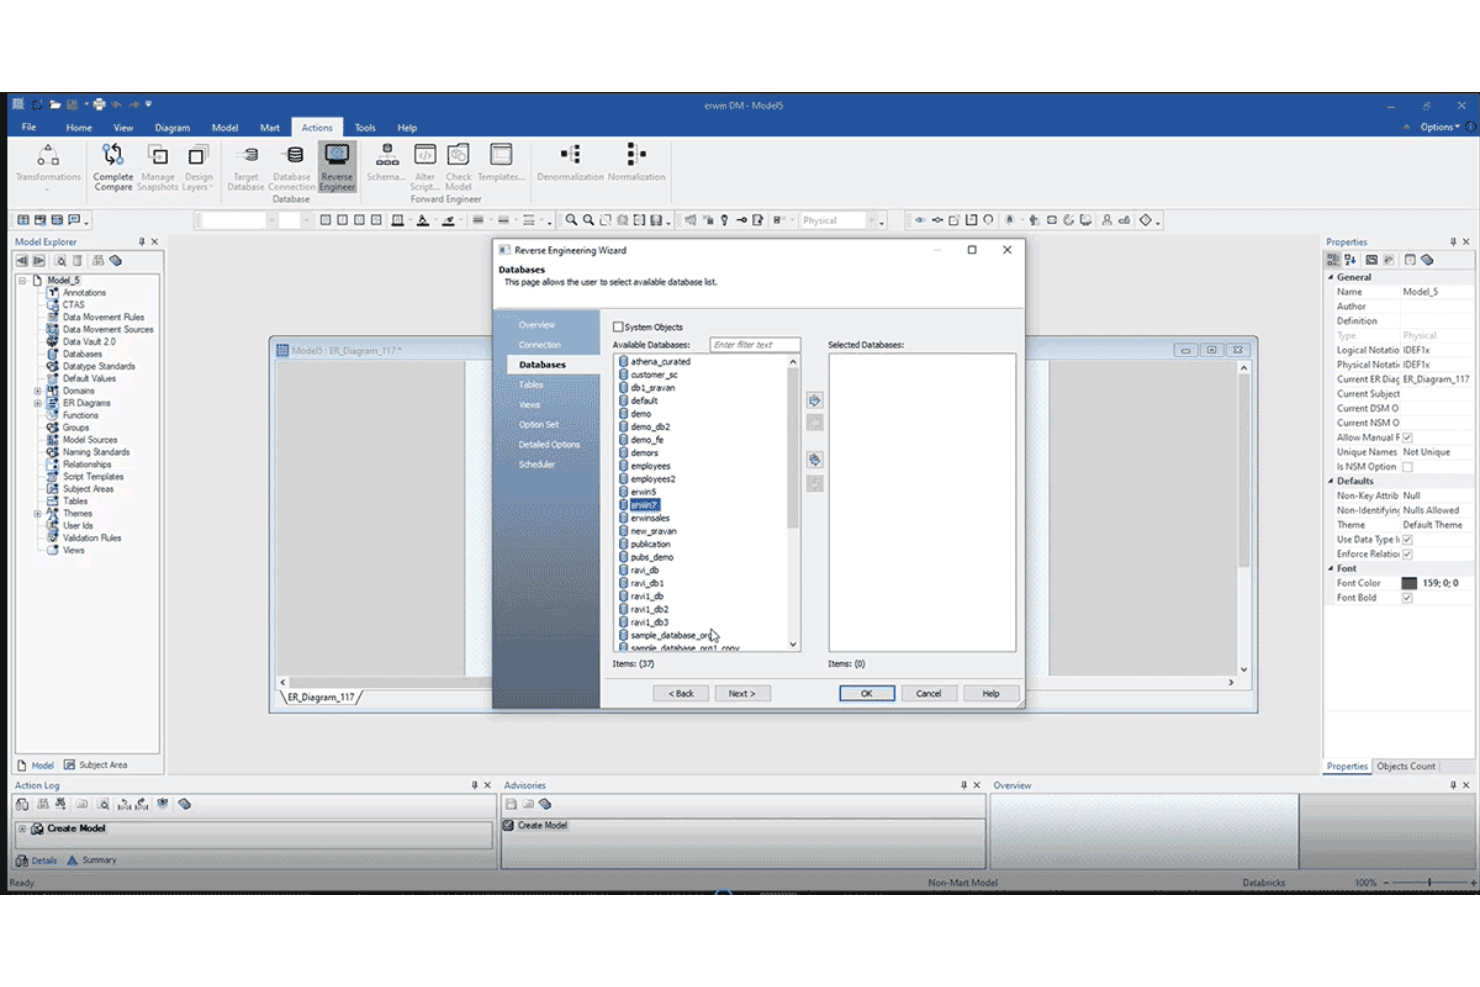
Task: Expand the Create Model log entry
Action: point(22,829)
